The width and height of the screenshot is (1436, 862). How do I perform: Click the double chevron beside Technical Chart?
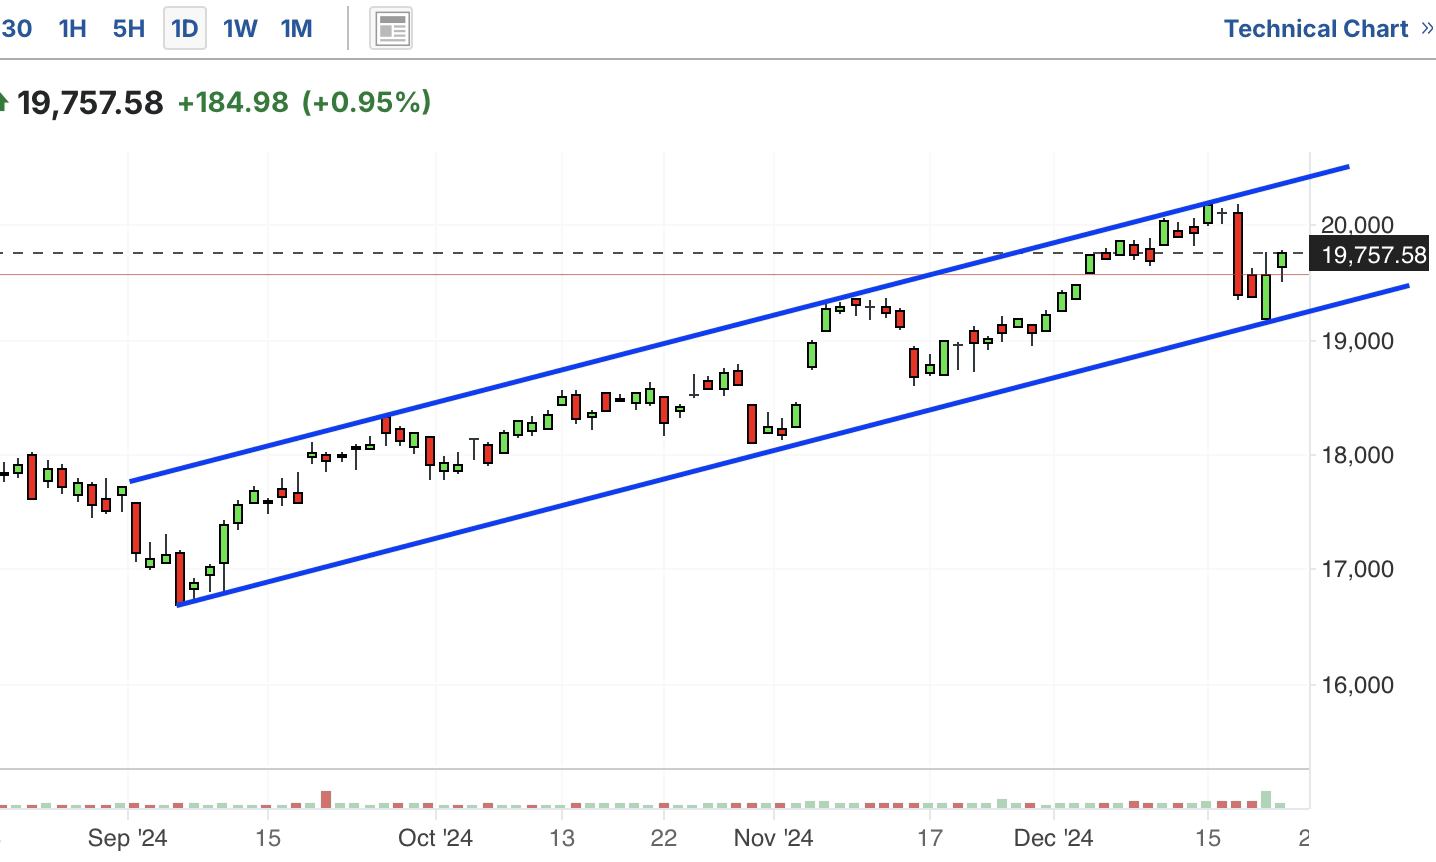click(1427, 28)
